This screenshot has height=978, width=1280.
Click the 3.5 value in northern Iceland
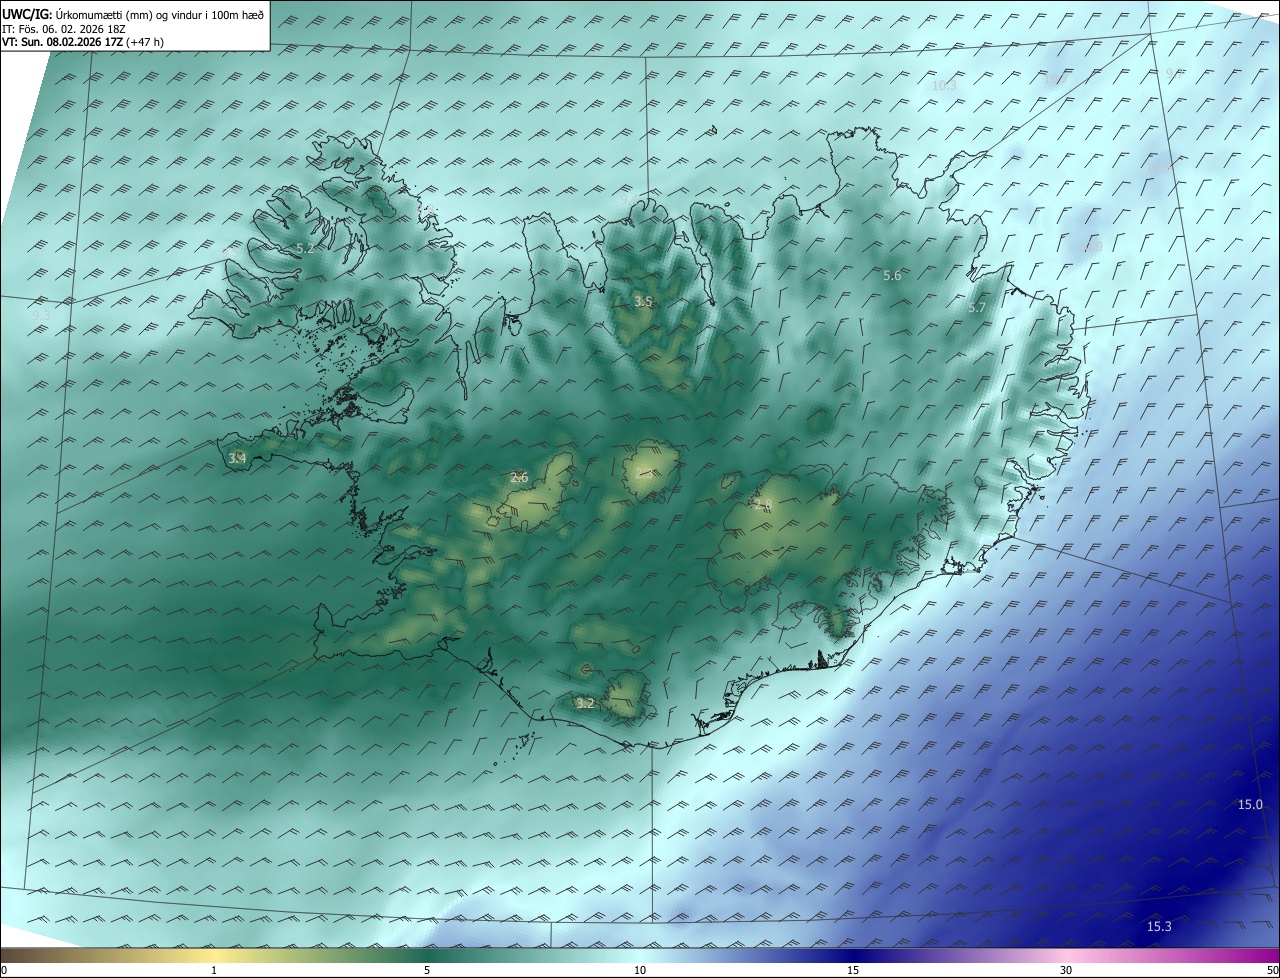pyautogui.click(x=643, y=301)
